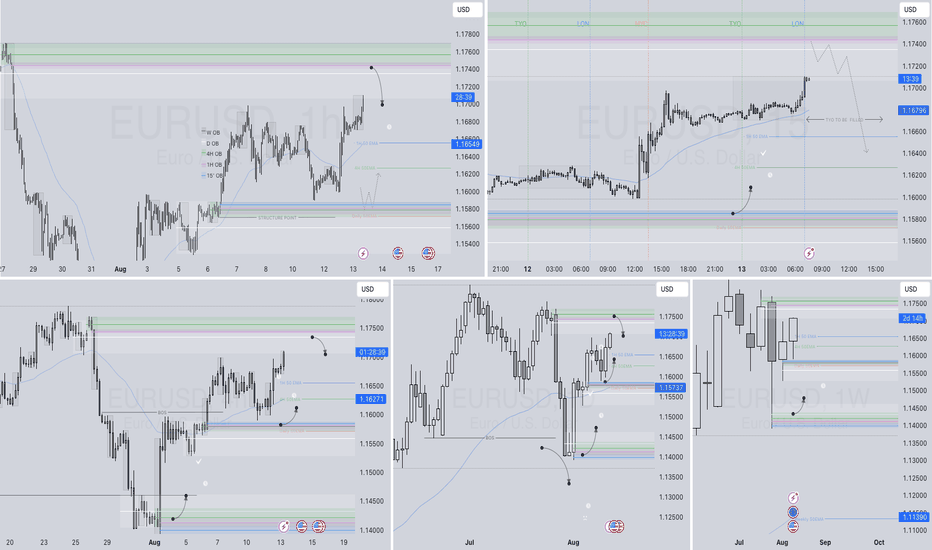
Task: Click the 'TYO TO BE FILLED' annotation text
Action: (x=844, y=120)
